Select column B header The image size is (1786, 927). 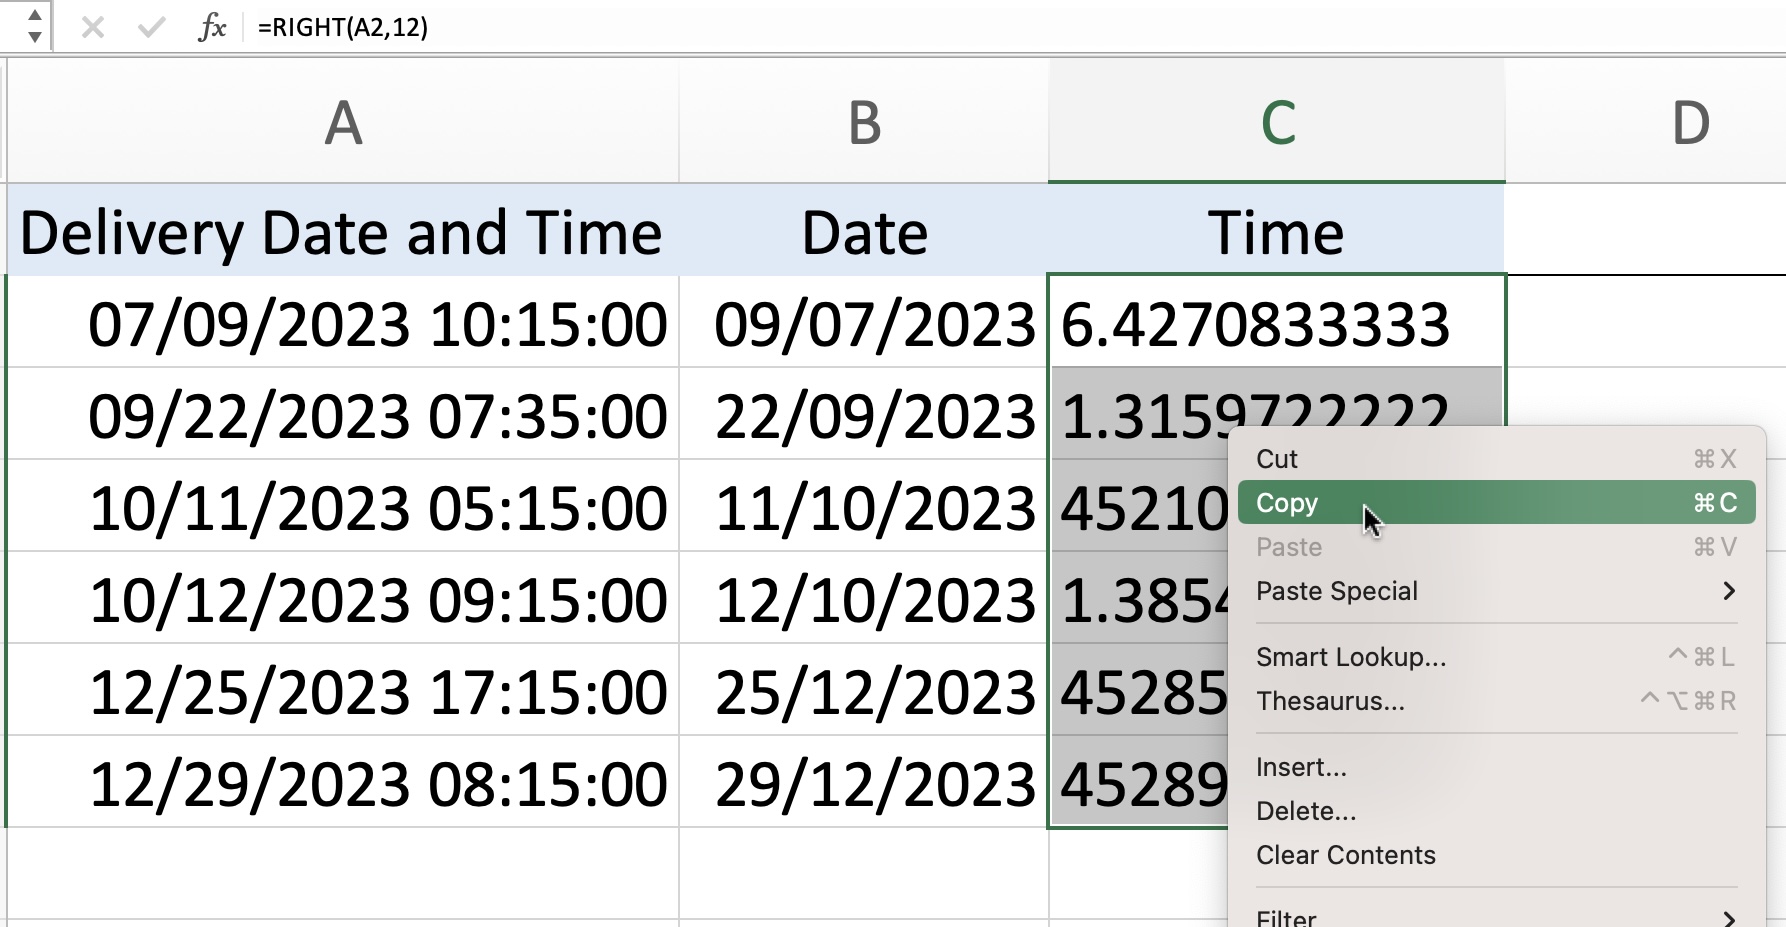864,122
